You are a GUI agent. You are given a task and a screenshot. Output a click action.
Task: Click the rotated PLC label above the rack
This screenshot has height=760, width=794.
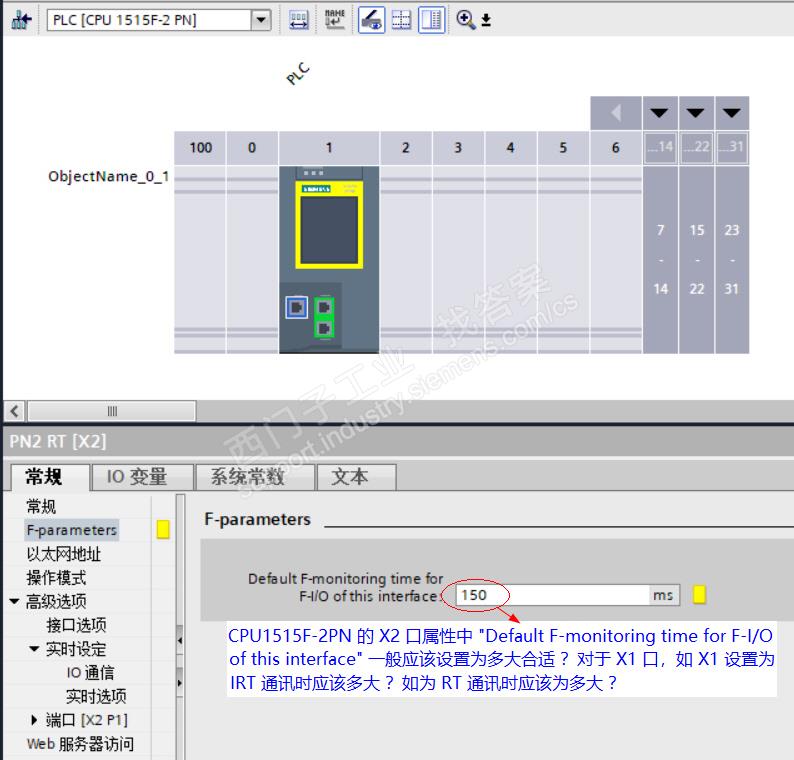point(298,73)
